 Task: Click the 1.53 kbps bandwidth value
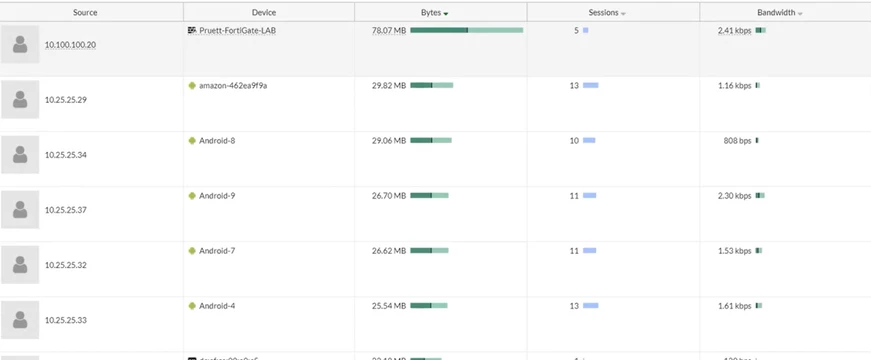click(734, 251)
